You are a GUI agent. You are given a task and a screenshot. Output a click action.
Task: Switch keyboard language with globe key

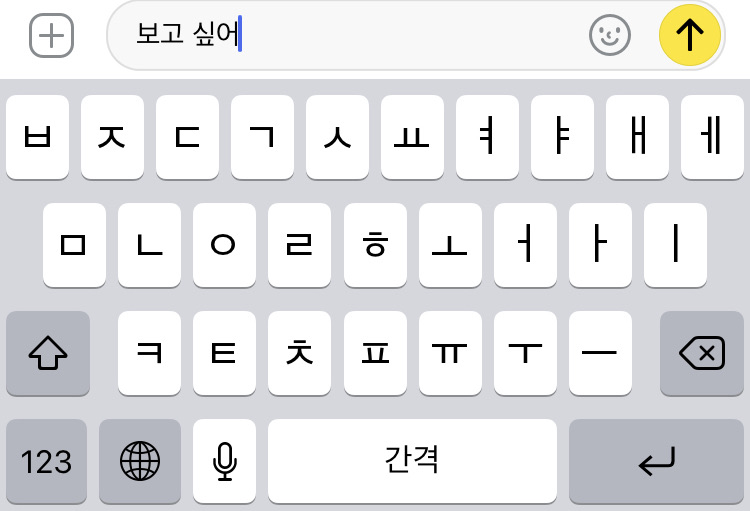pyautogui.click(x=140, y=461)
